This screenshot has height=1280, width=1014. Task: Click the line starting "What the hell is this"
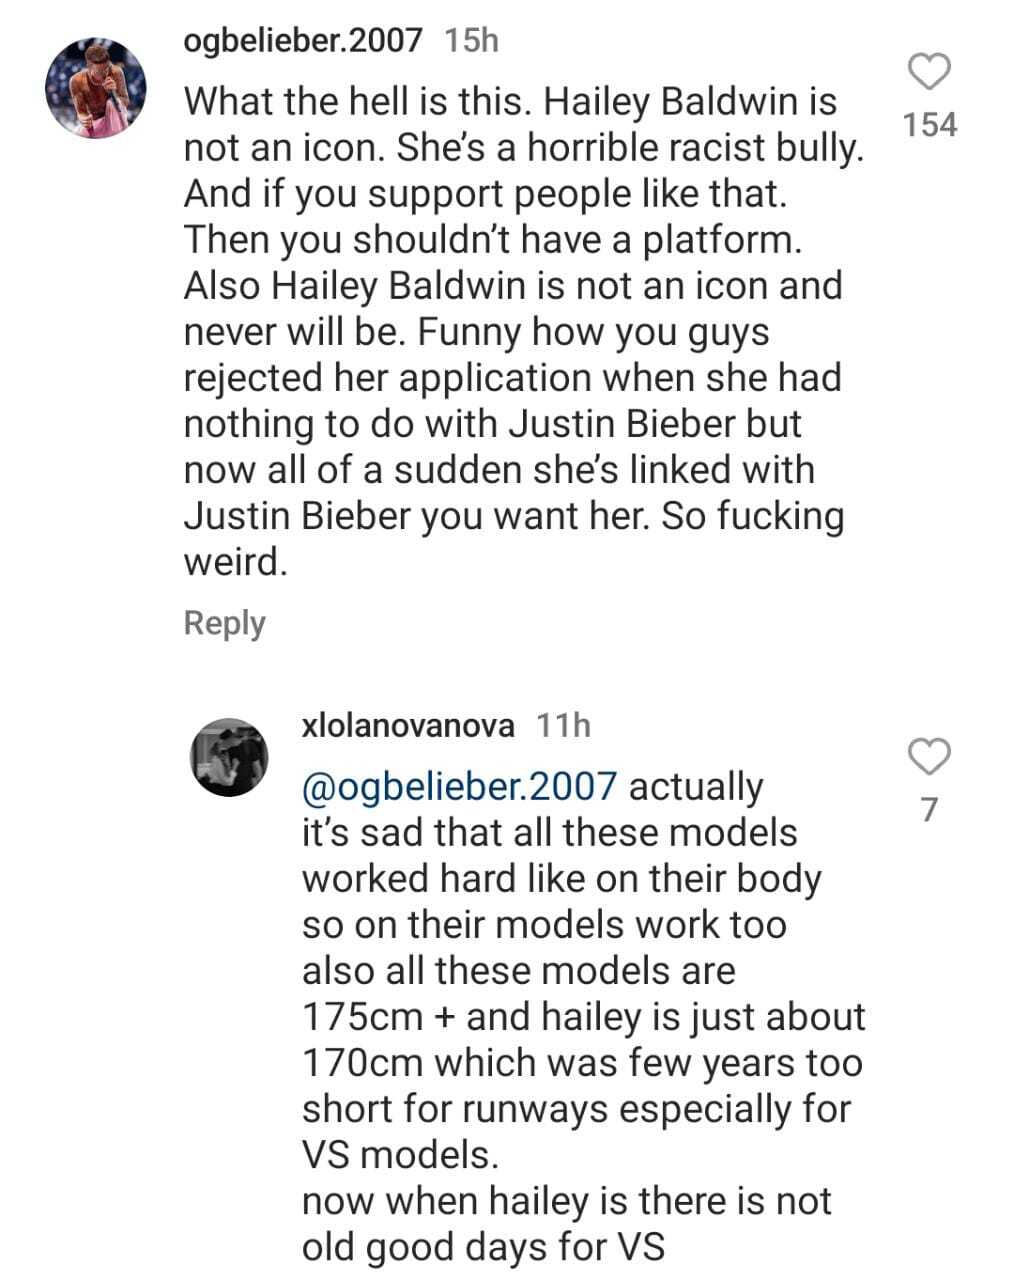pyautogui.click(x=510, y=102)
